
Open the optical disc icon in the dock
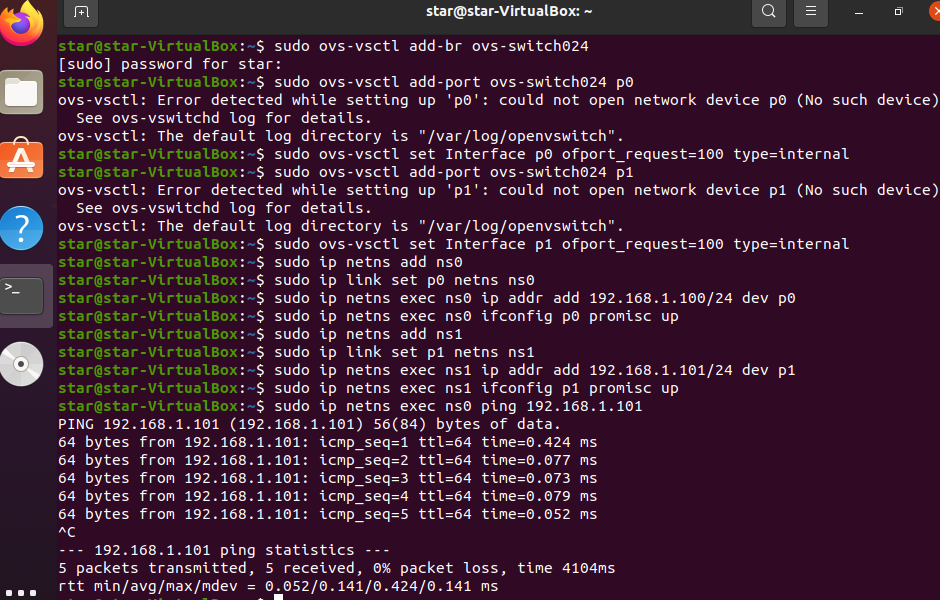pos(22,363)
